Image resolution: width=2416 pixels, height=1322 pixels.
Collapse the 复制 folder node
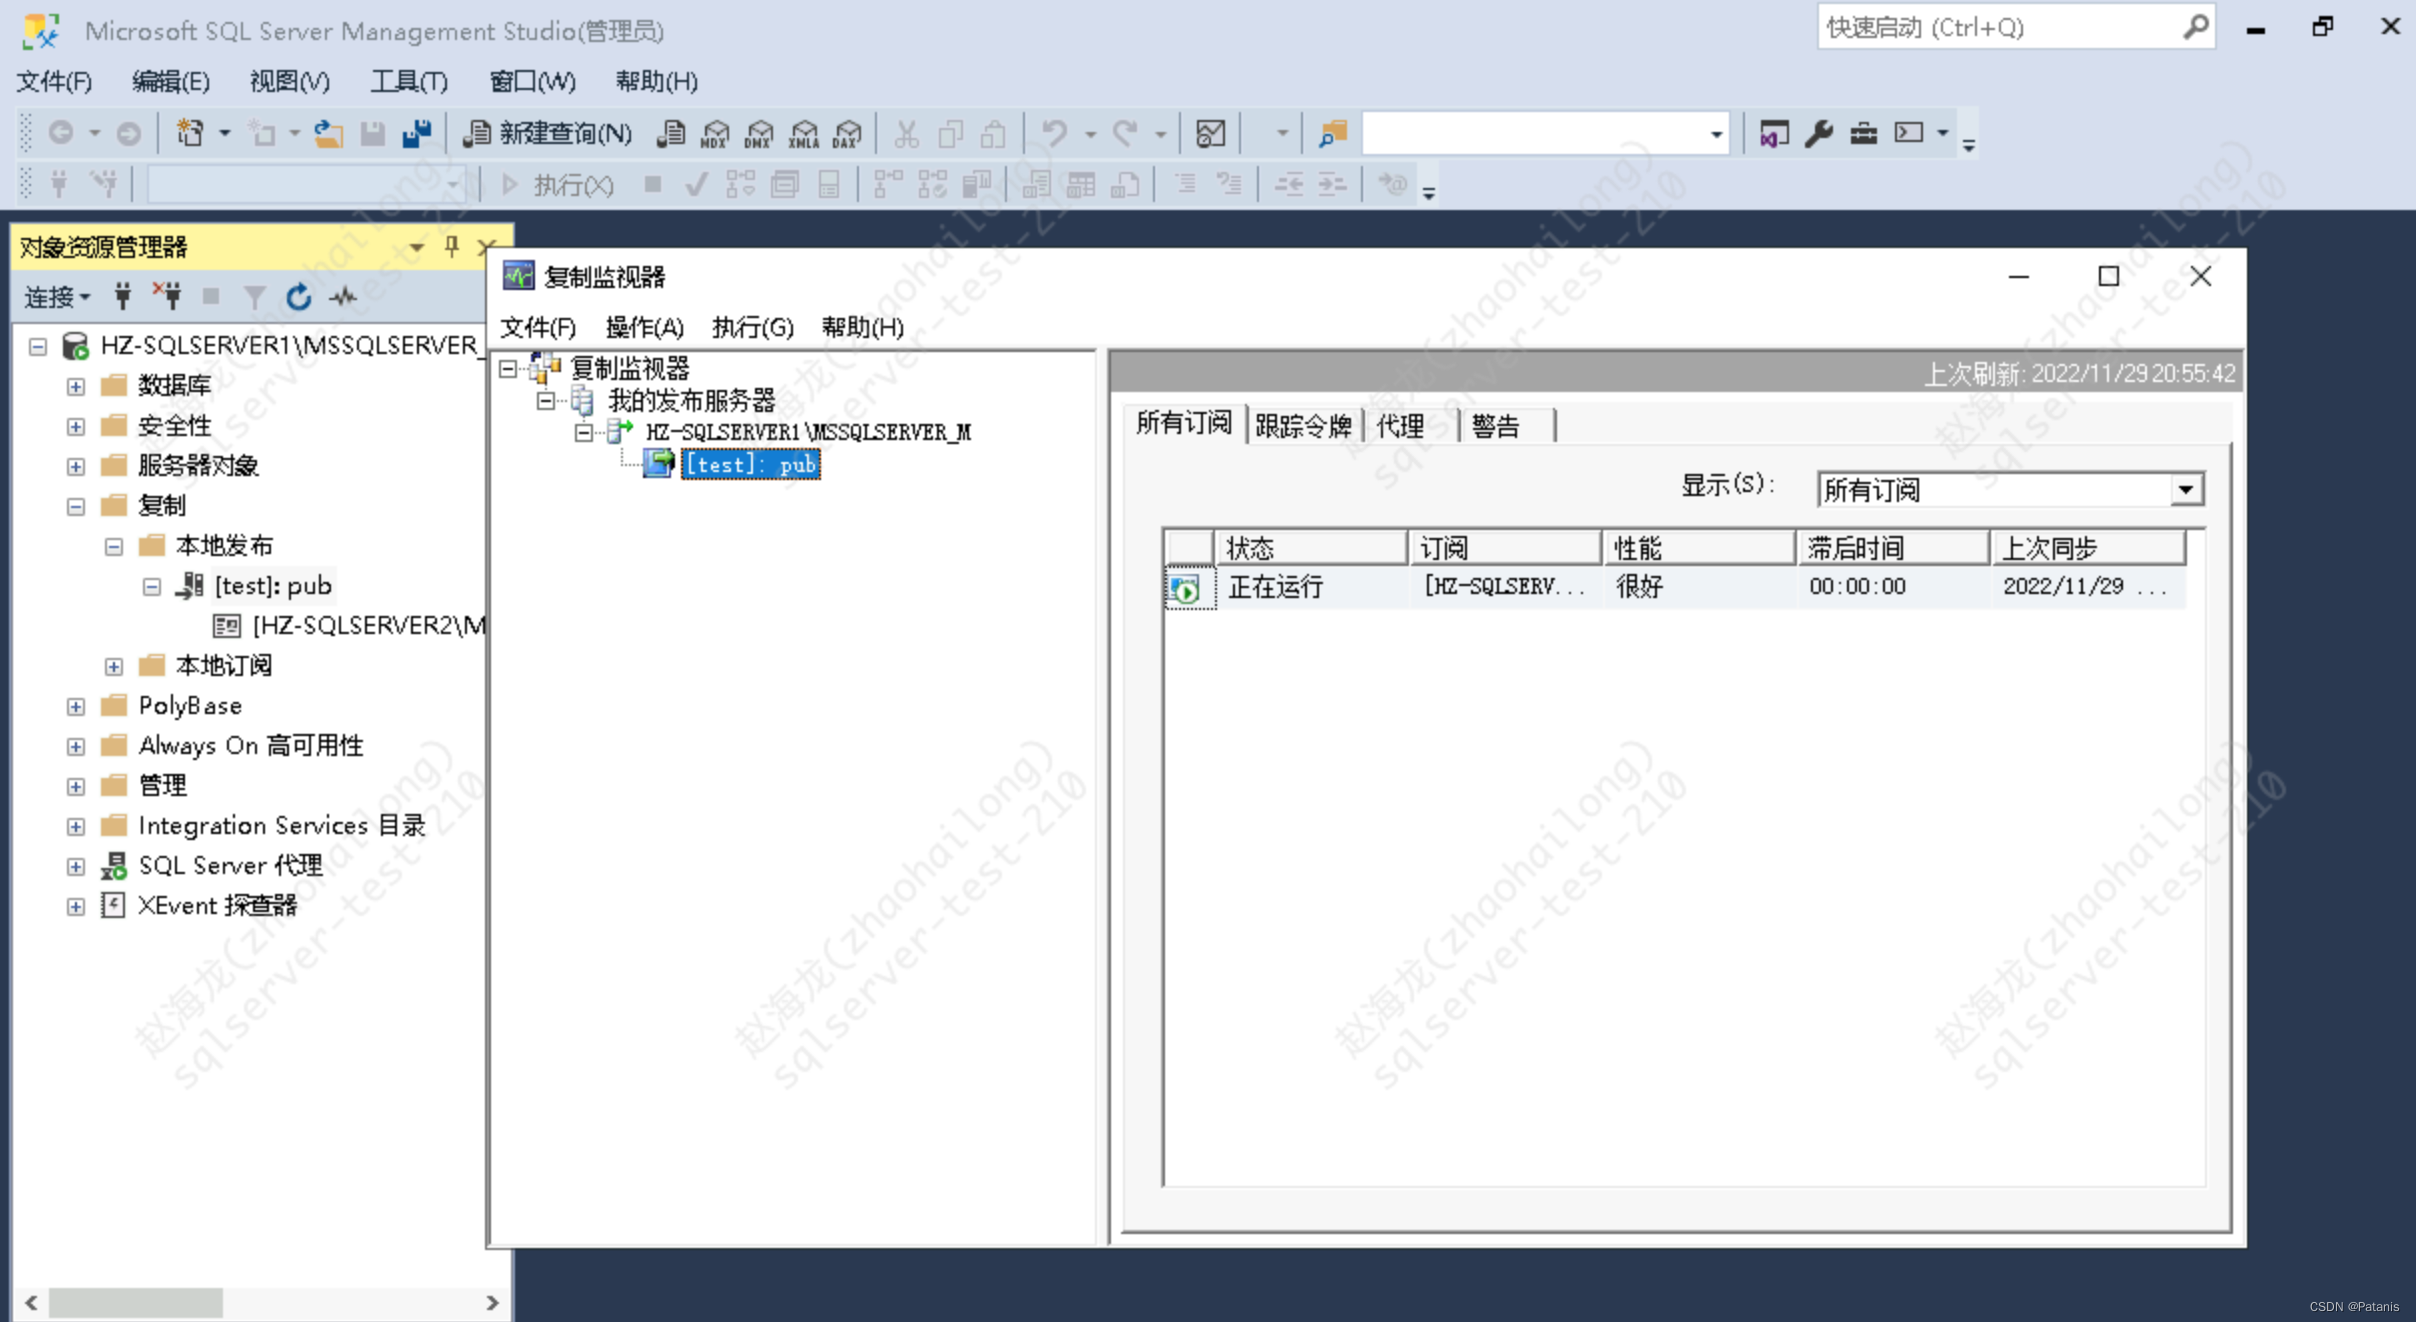point(76,506)
